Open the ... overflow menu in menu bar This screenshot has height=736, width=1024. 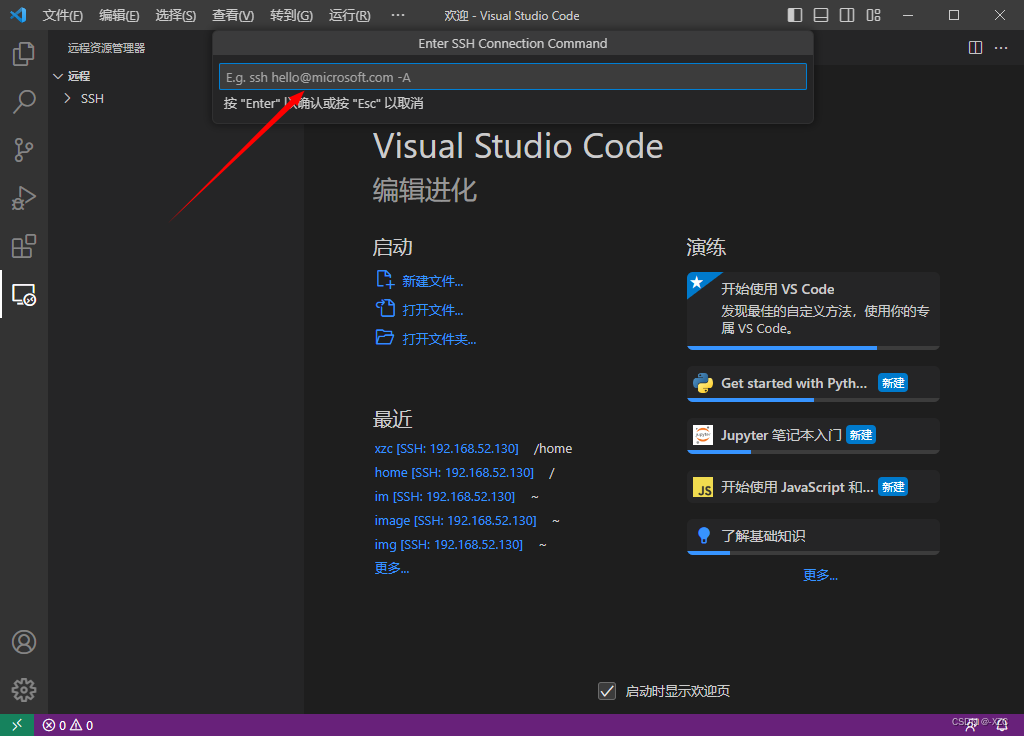coord(397,15)
